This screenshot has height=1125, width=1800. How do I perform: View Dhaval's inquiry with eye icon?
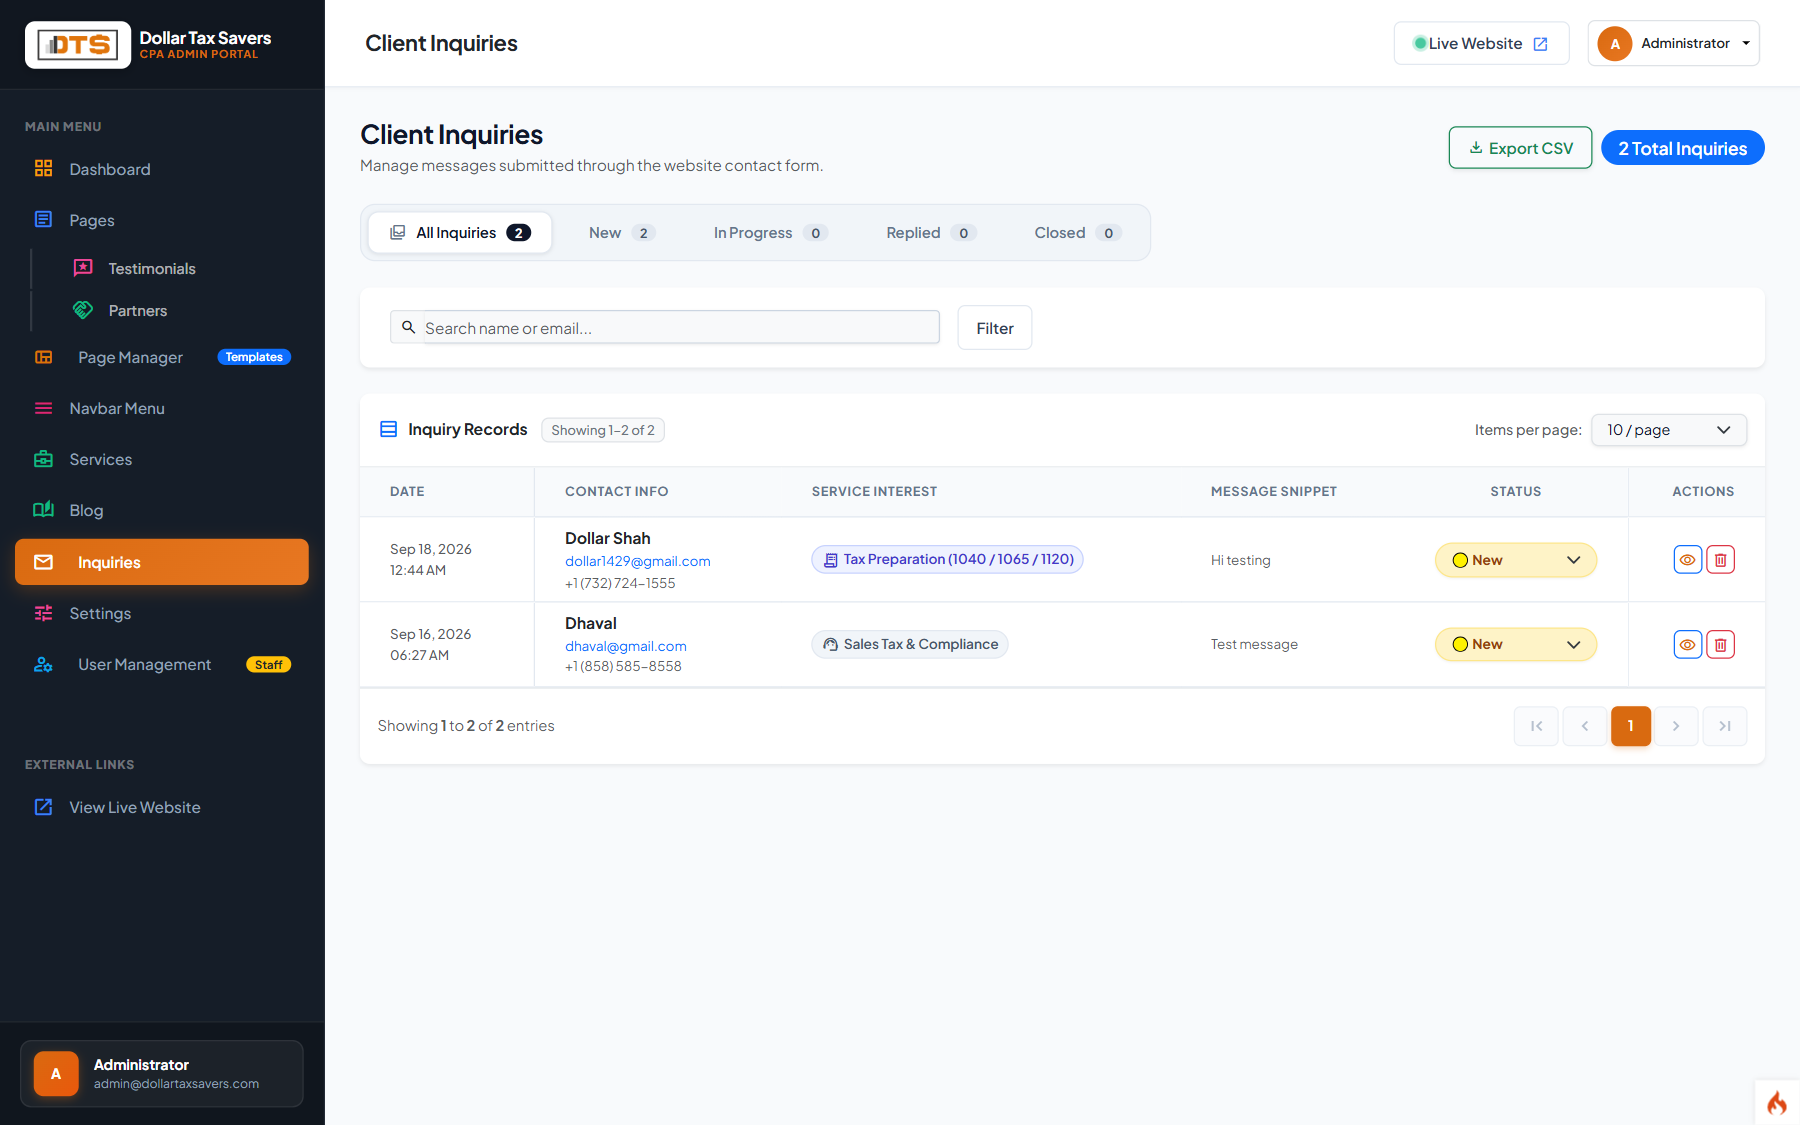[1687, 645]
